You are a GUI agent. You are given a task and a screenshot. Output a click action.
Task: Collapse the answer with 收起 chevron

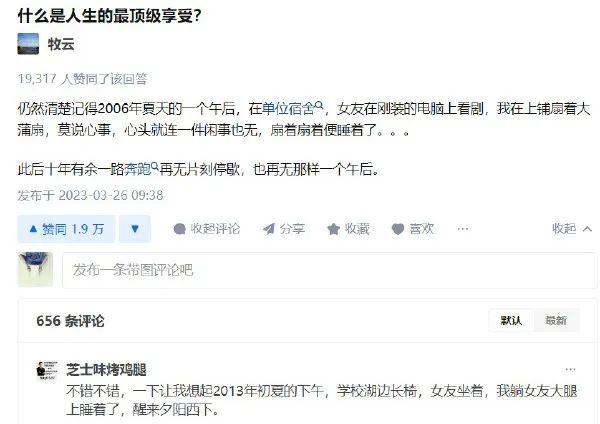point(572,229)
